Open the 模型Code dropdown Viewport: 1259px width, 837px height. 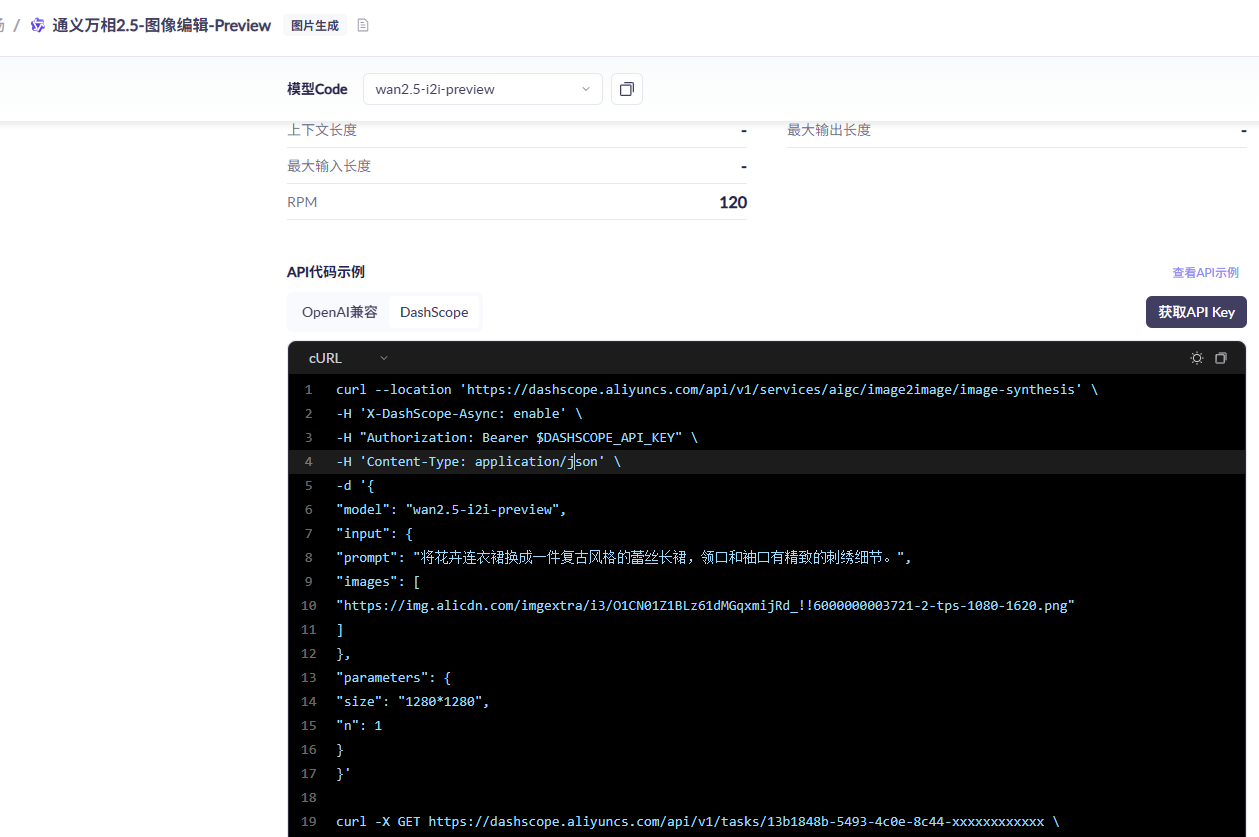tap(482, 89)
